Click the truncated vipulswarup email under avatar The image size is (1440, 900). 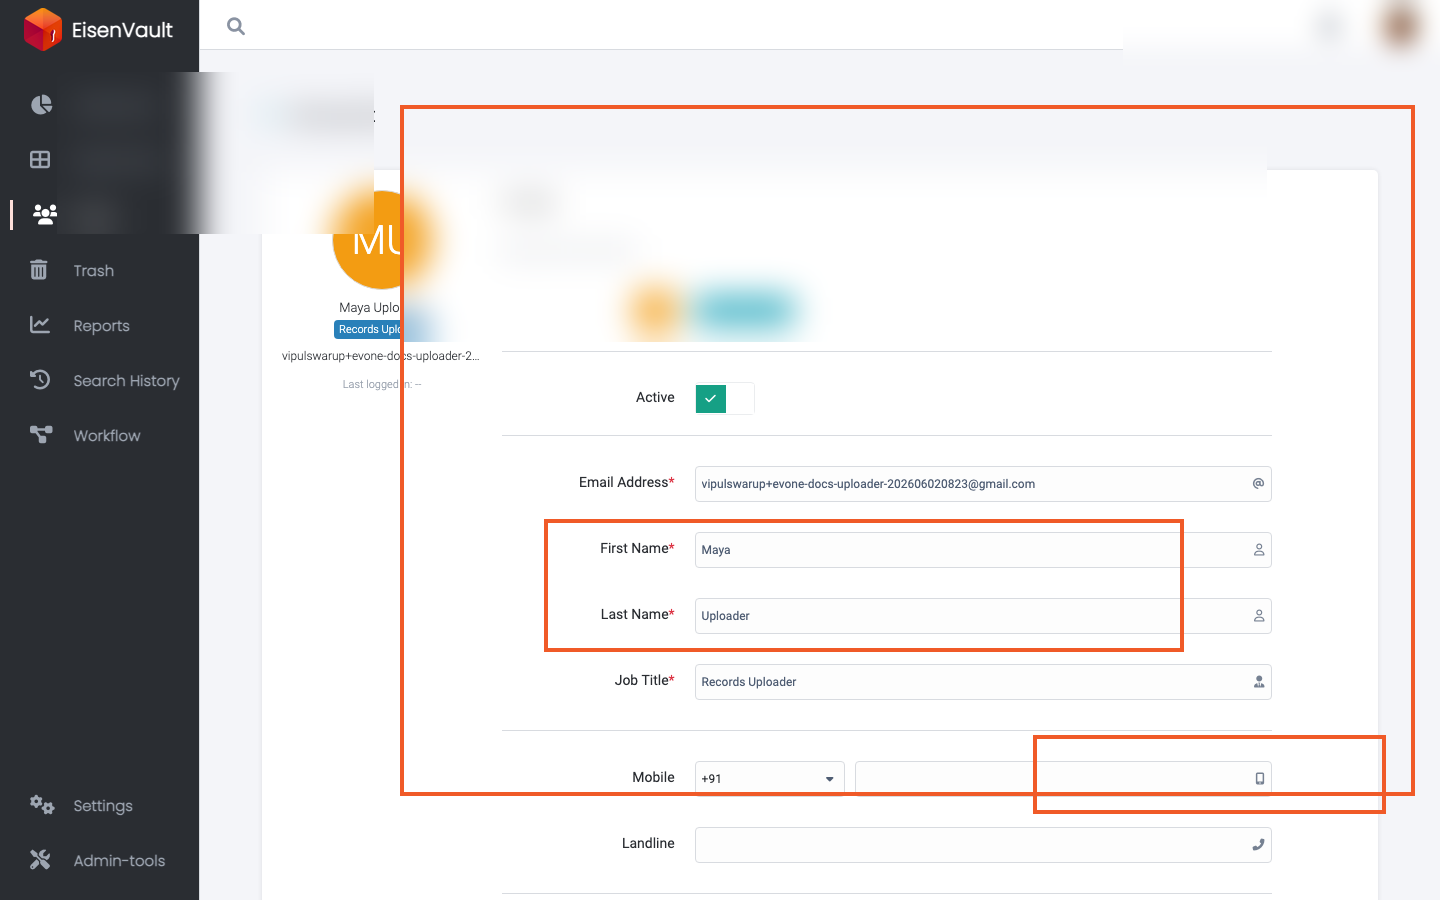[381, 356]
